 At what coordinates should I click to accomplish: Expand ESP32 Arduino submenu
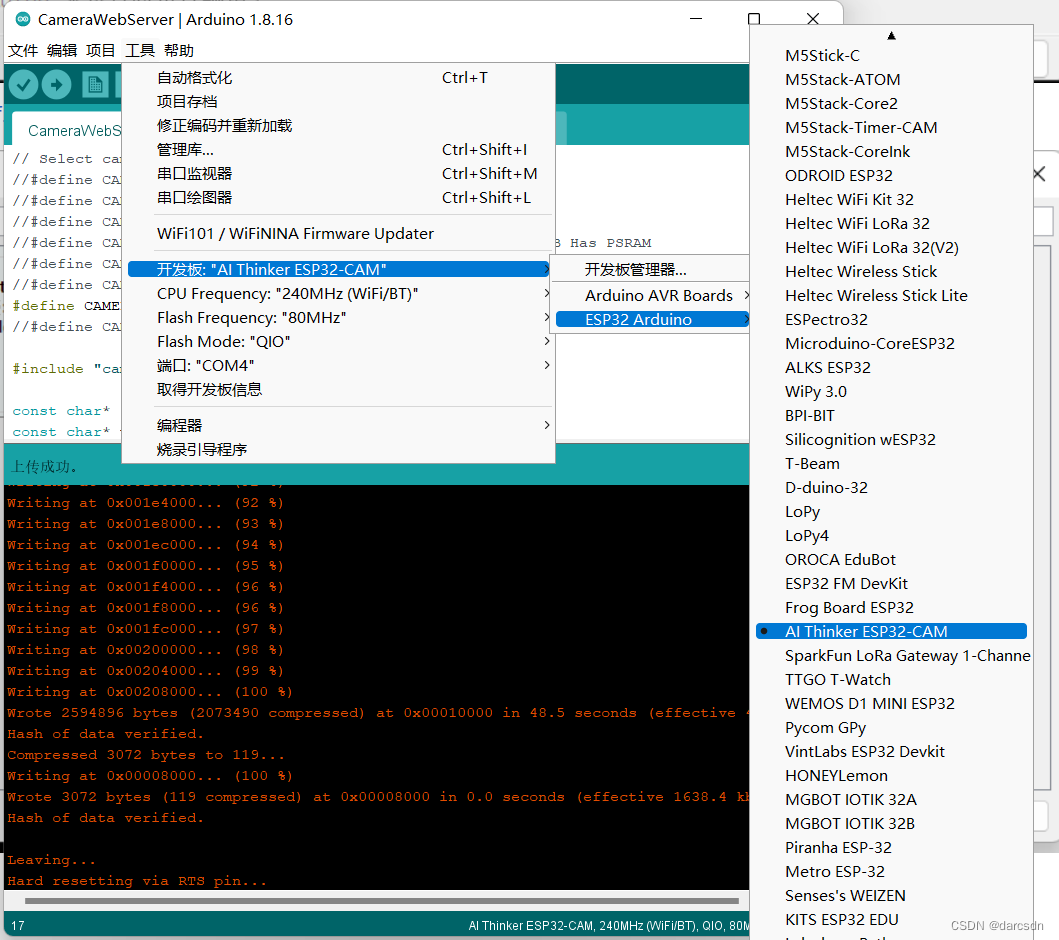pos(651,319)
